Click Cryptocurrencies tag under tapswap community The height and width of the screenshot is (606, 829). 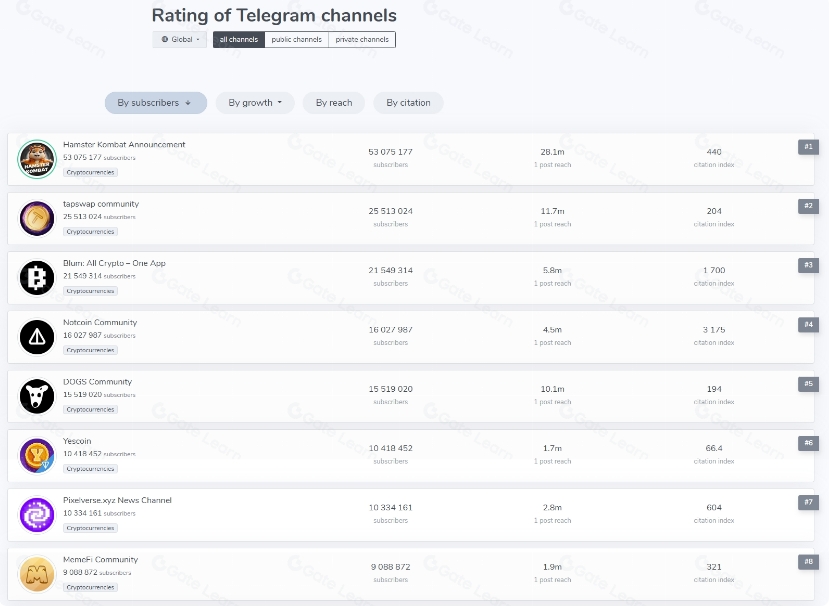click(x=90, y=232)
